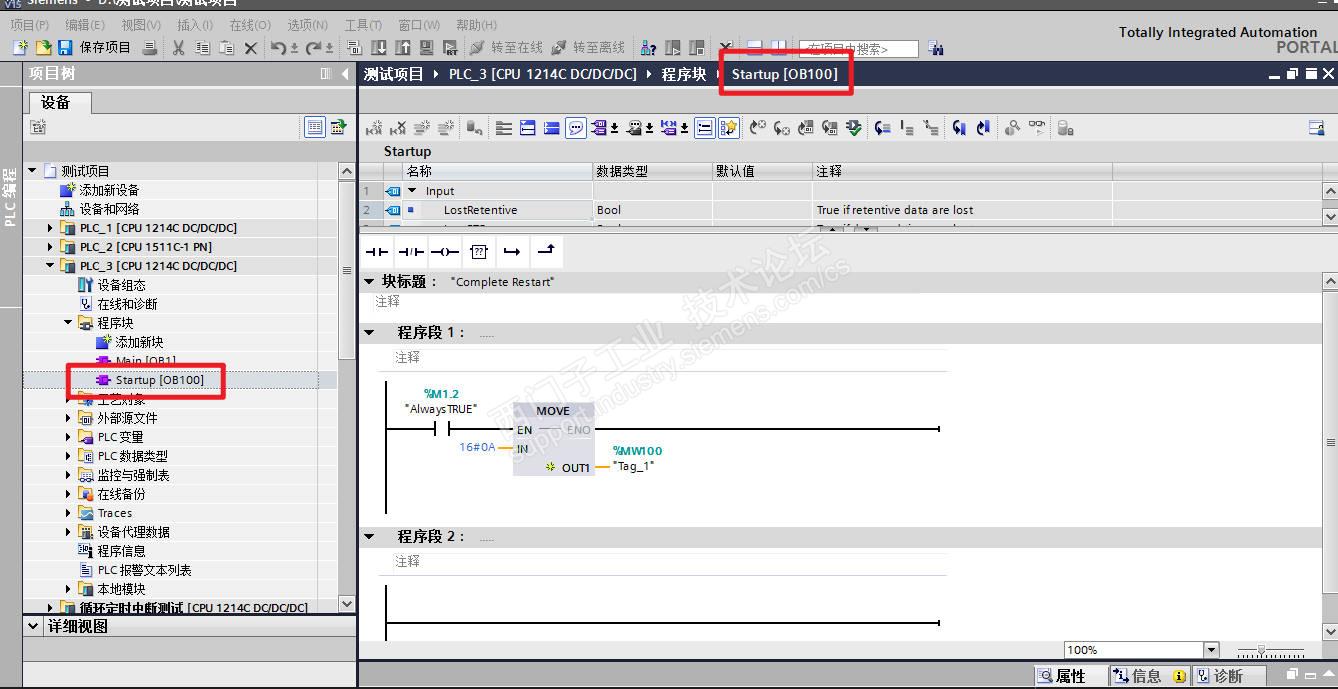Screen dimensions: 1338x689
Task: Insert a normally closed contact
Action: tap(410, 251)
